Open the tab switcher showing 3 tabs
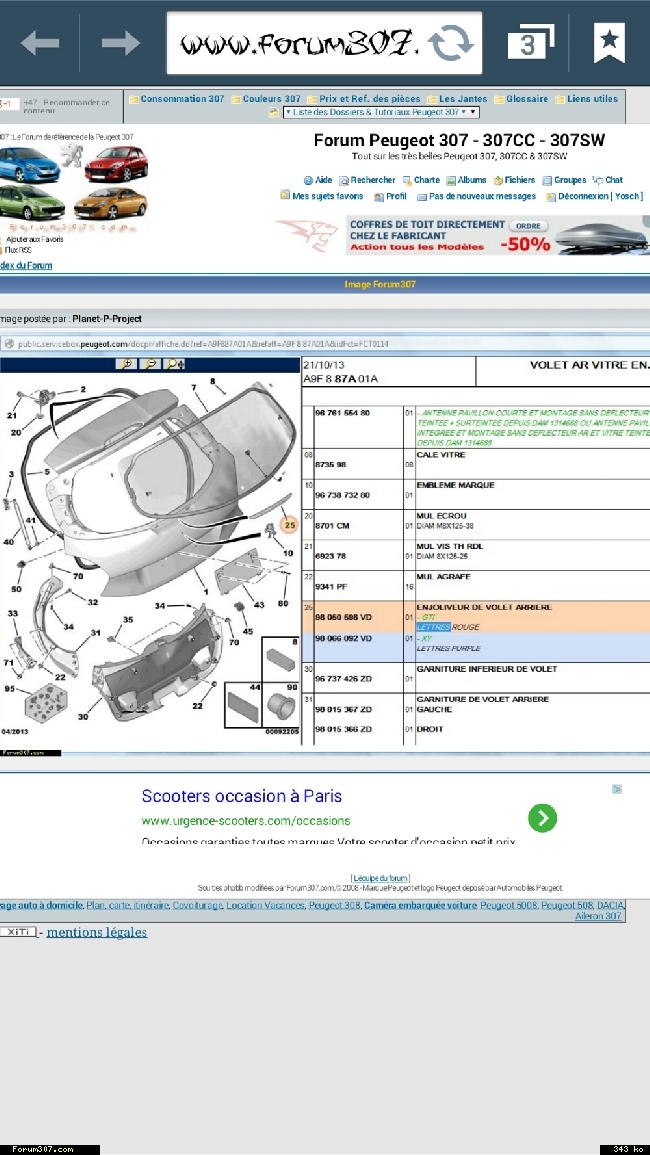The image size is (650, 1155). coord(531,43)
